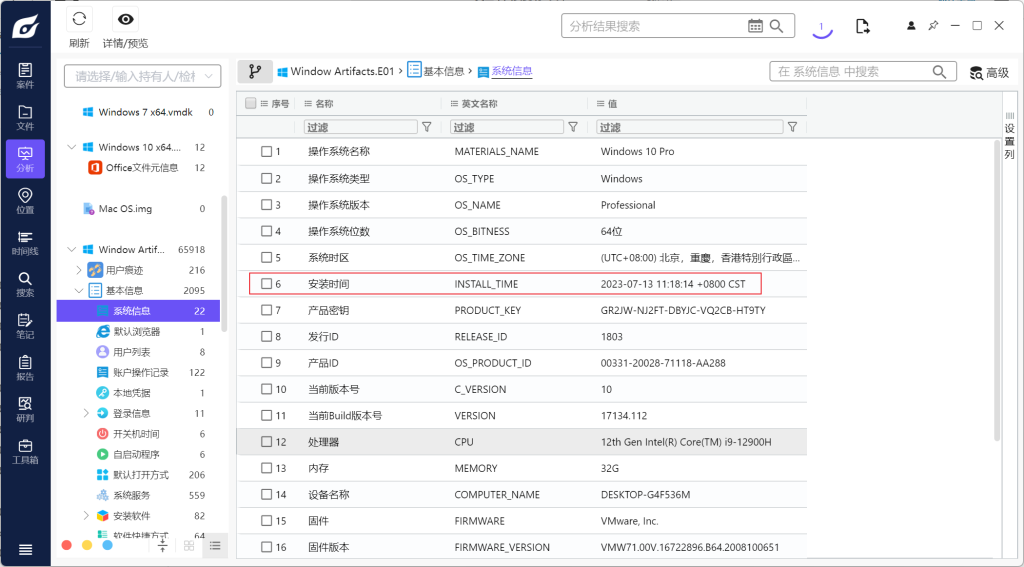Click the calendar icon in search box
This screenshot has width=1024, height=567.
click(x=755, y=26)
